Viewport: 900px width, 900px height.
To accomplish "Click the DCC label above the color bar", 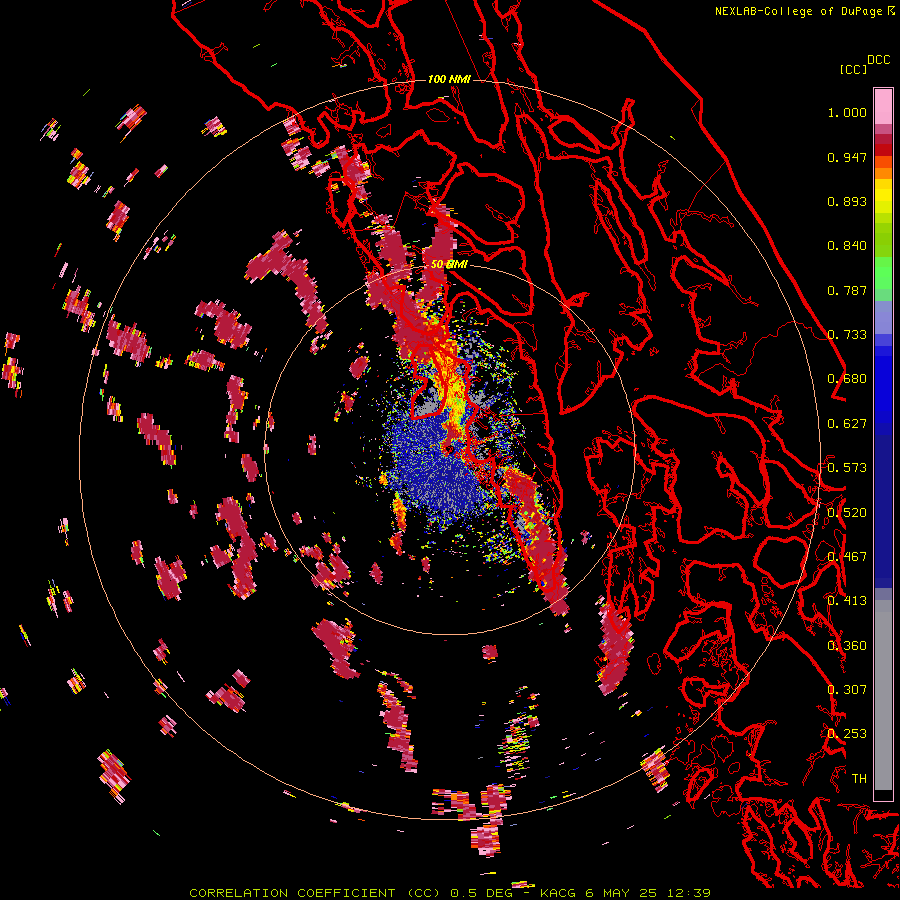I will point(878,60).
